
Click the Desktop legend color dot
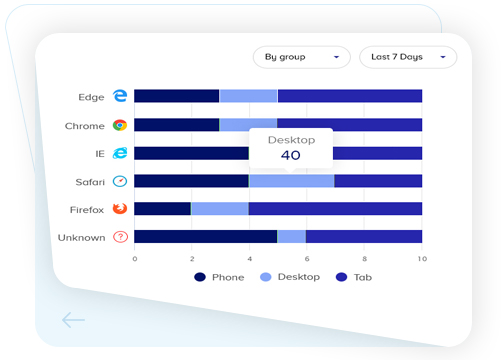pyautogui.click(x=266, y=277)
